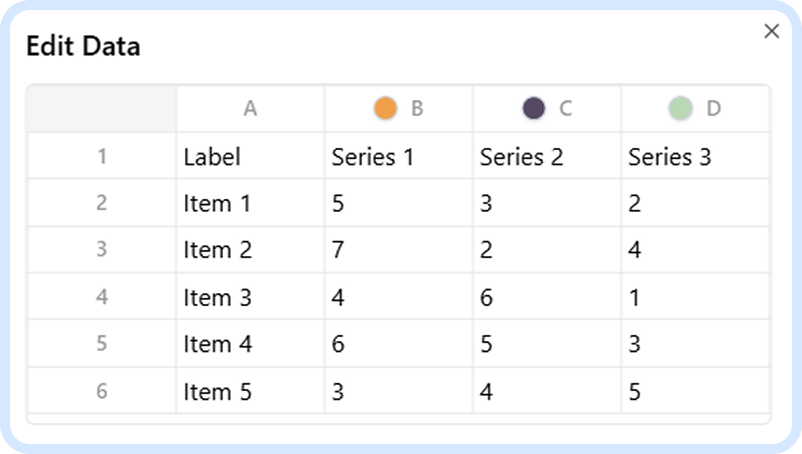
Task: Select row 3 header
Action: point(101,250)
